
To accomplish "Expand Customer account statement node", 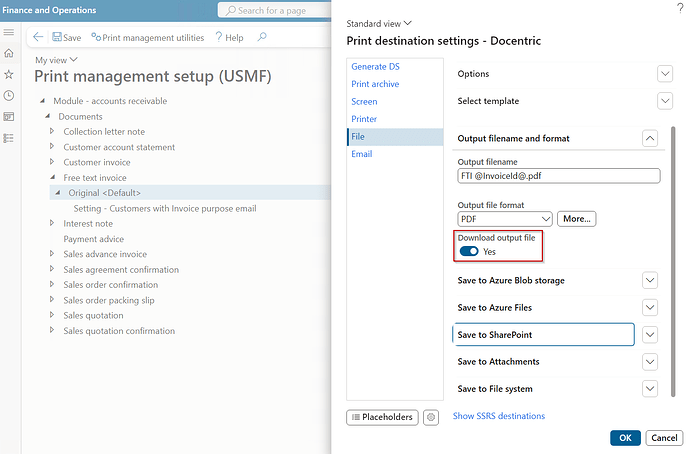I will click(52, 146).
